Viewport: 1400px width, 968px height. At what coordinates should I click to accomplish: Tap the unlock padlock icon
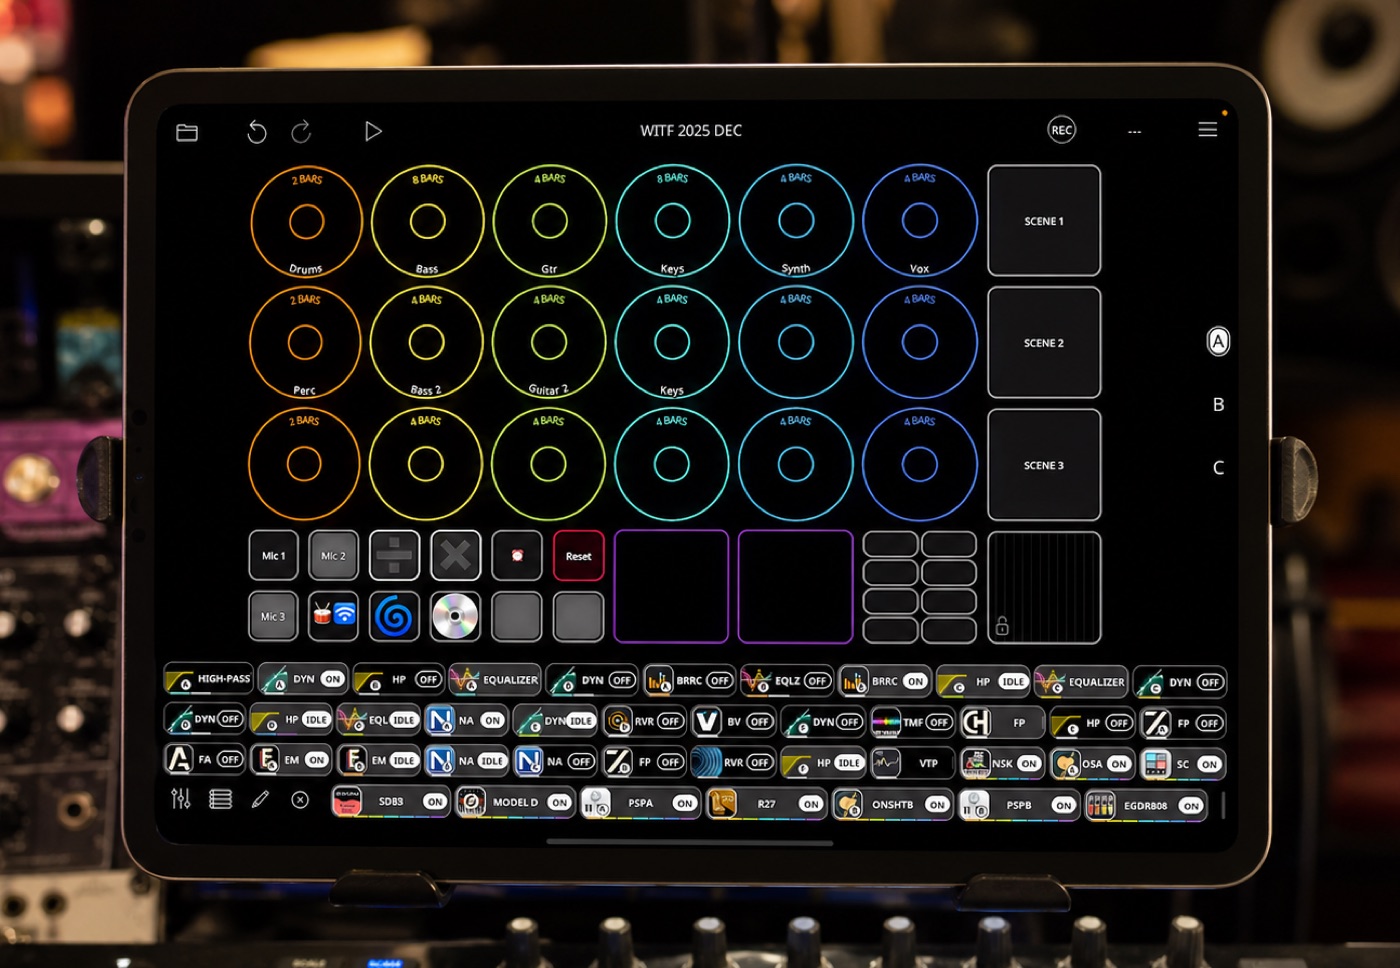pyautogui.click(x=1002, y=626)
